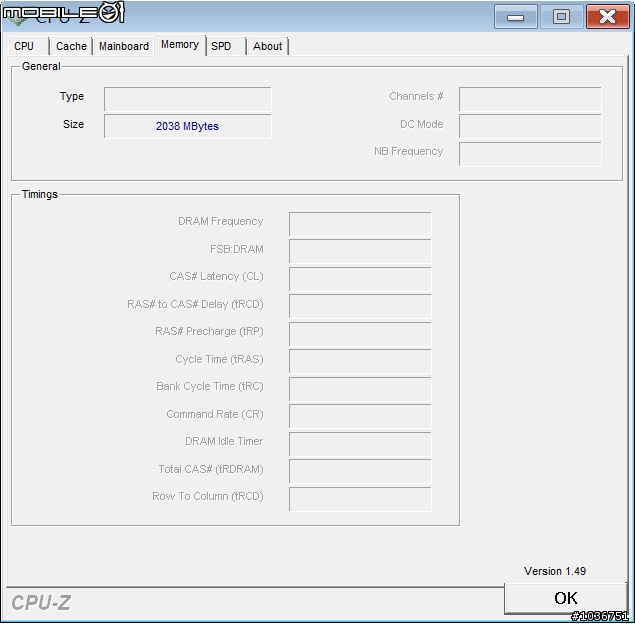Click the RAS# Precharge (tRP) field

point(360,334)
